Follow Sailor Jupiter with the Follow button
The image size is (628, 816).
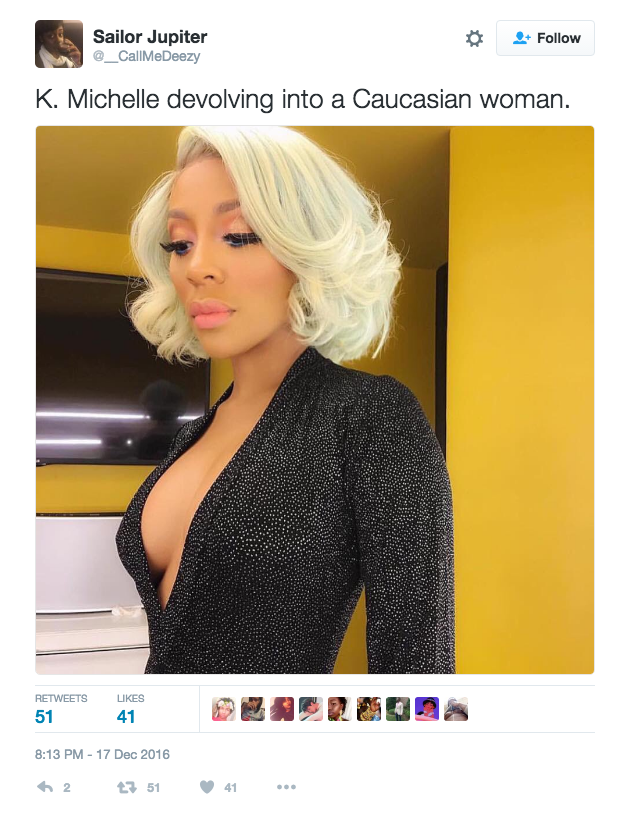tap(545, 38)
